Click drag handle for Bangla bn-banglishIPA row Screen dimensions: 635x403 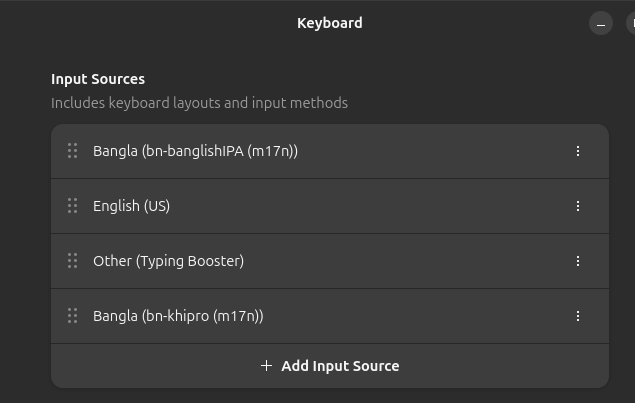[72, 151]
